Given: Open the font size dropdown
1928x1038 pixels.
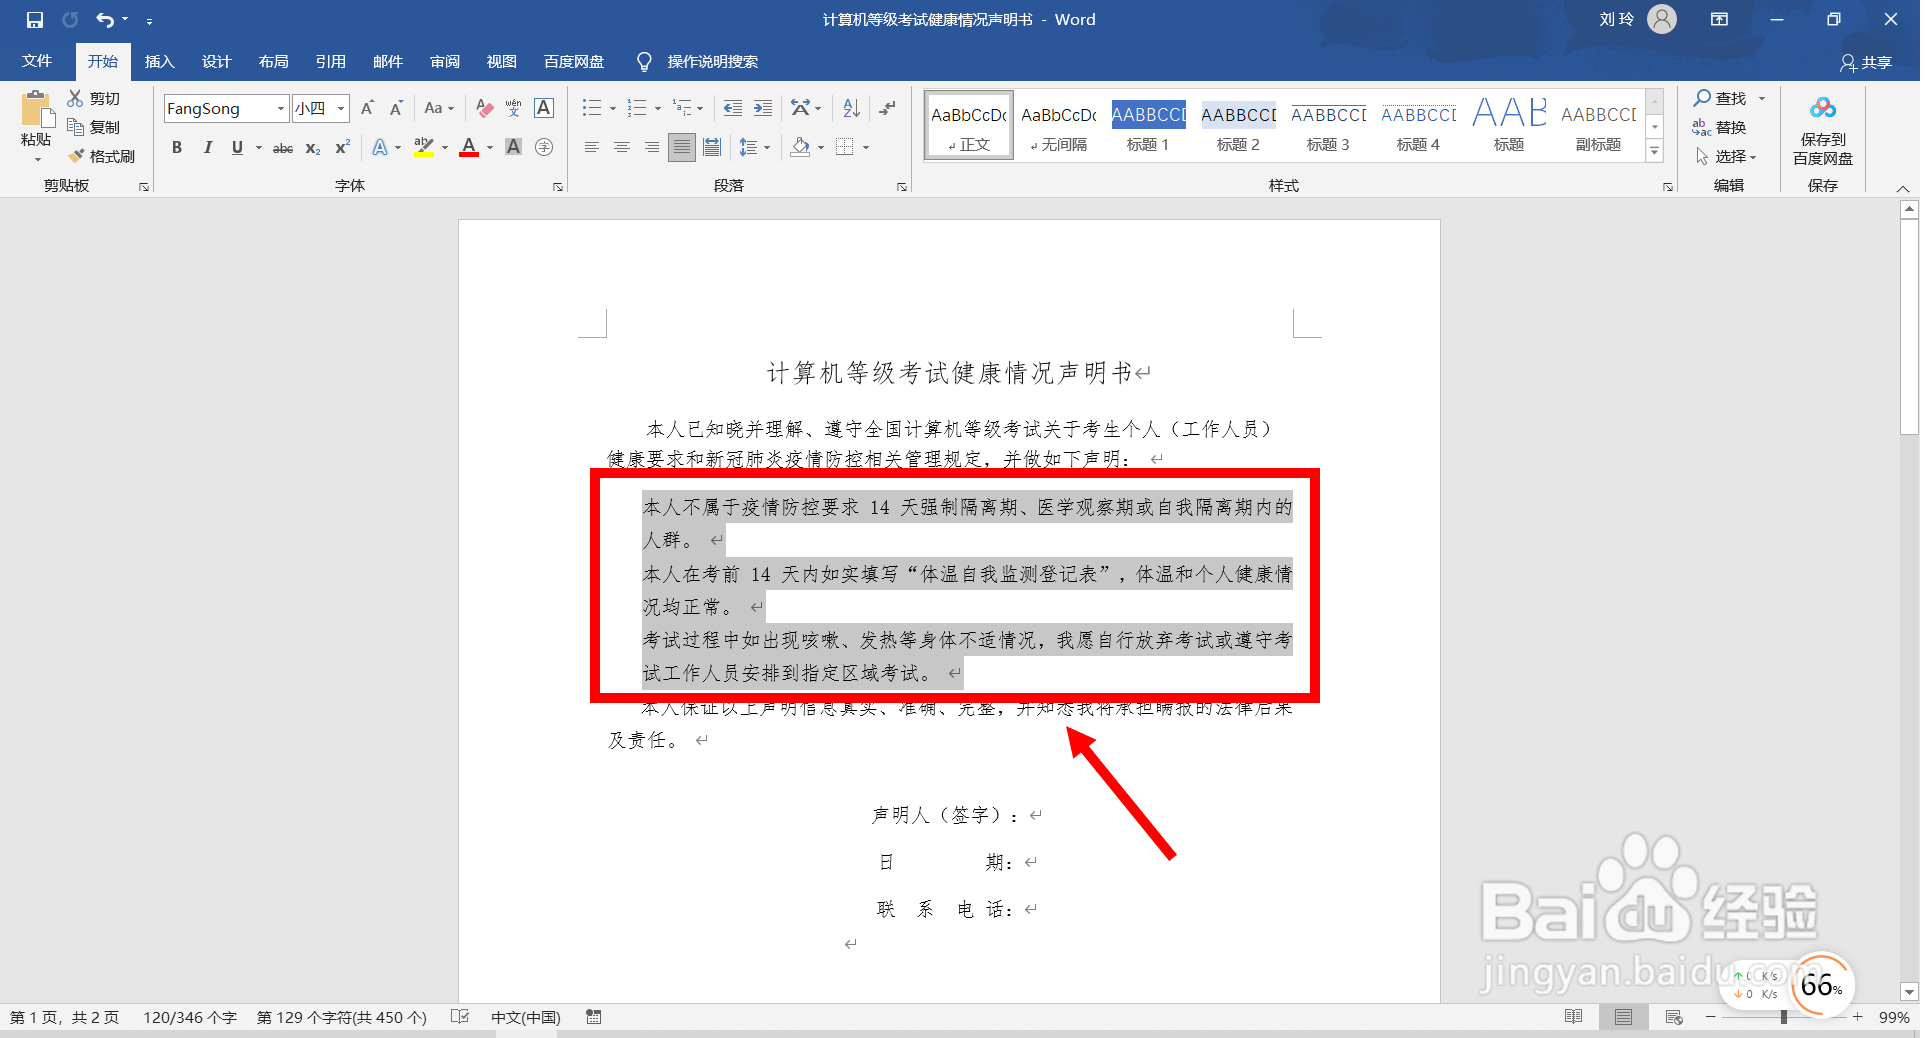Looking at the screenshot, I should coord(341,108).
